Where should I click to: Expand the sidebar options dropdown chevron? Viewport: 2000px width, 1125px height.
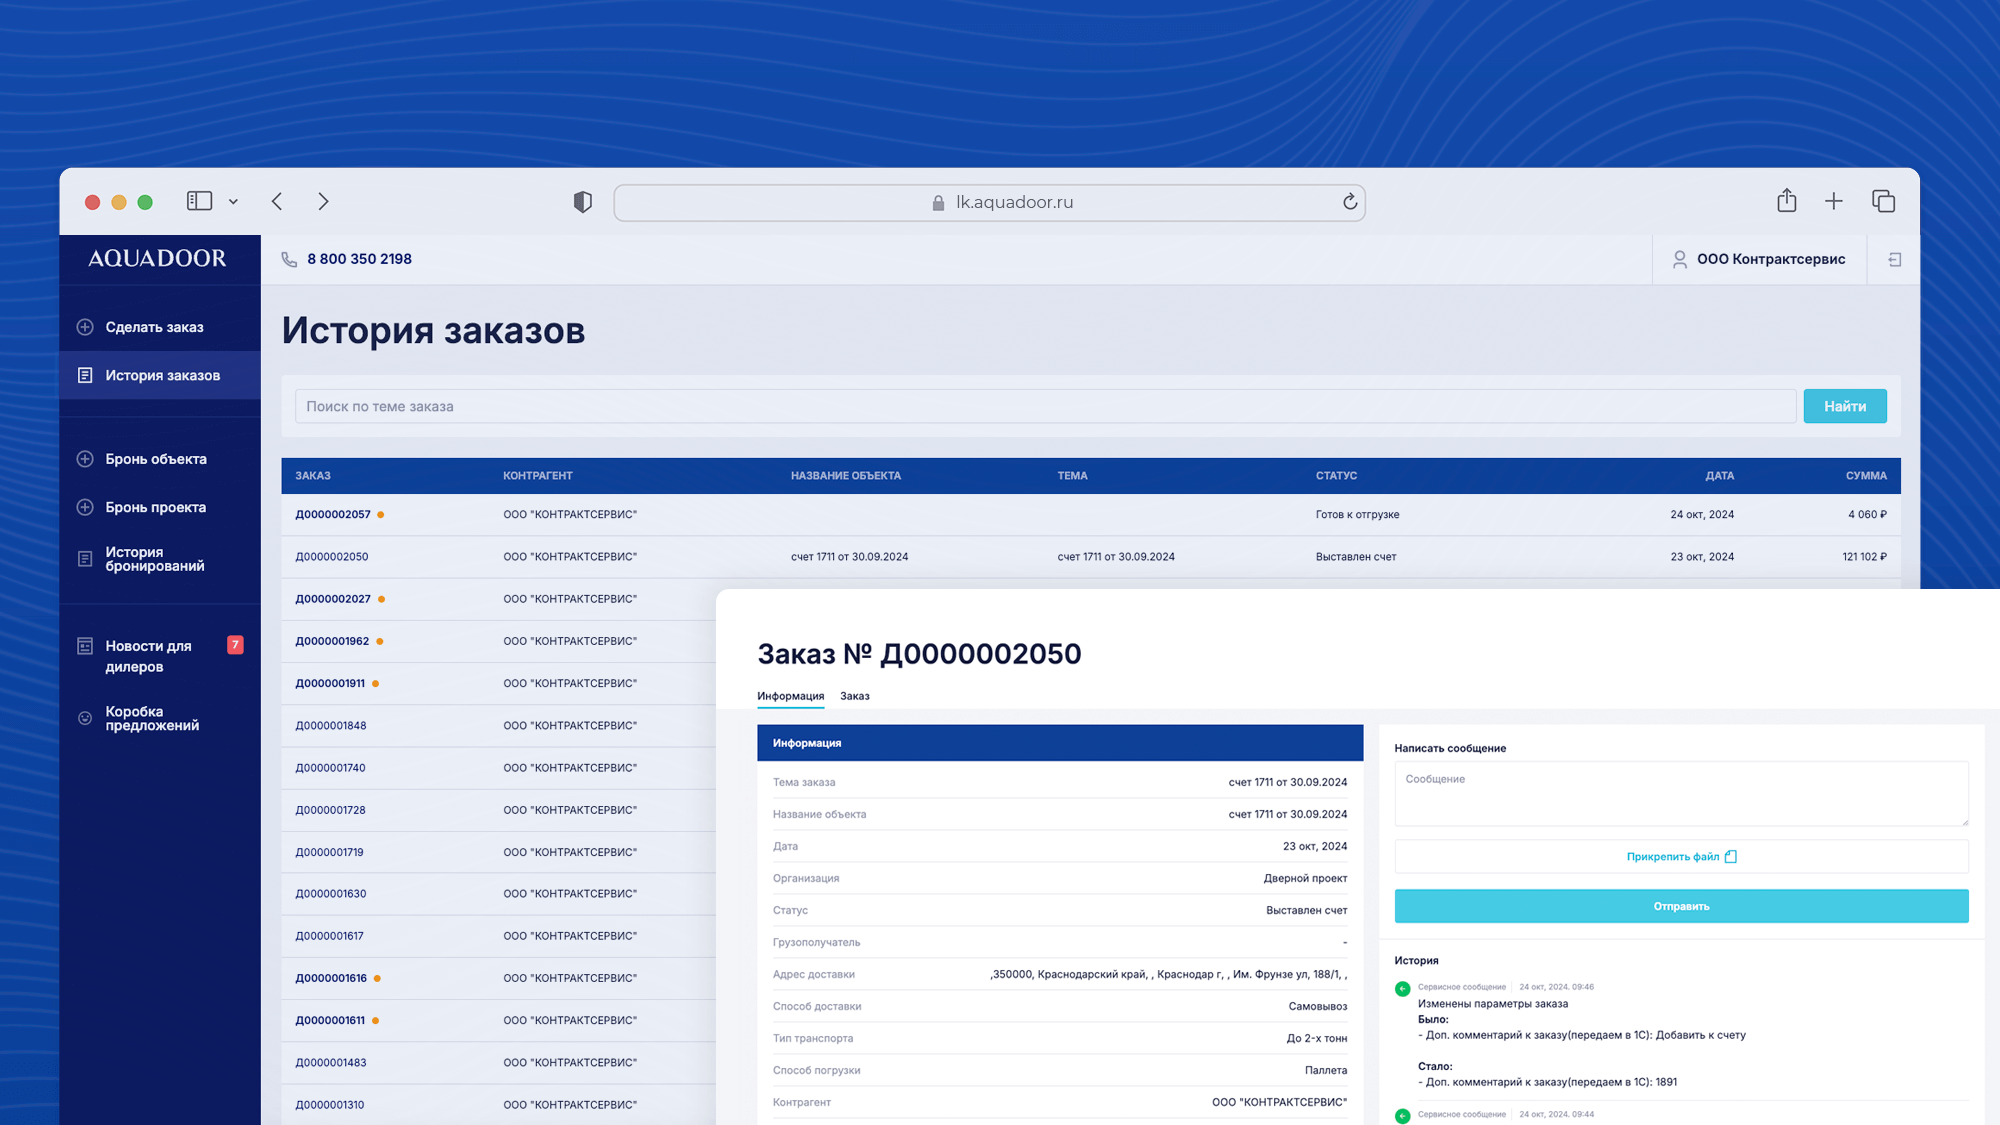(x=233, y=202)
